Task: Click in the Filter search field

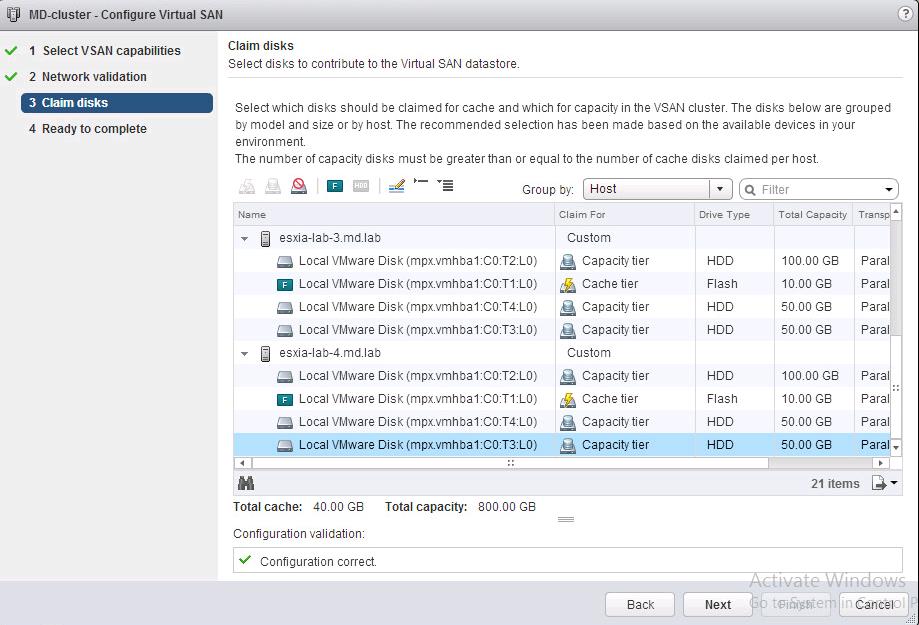Action: [x=815, y=189]
